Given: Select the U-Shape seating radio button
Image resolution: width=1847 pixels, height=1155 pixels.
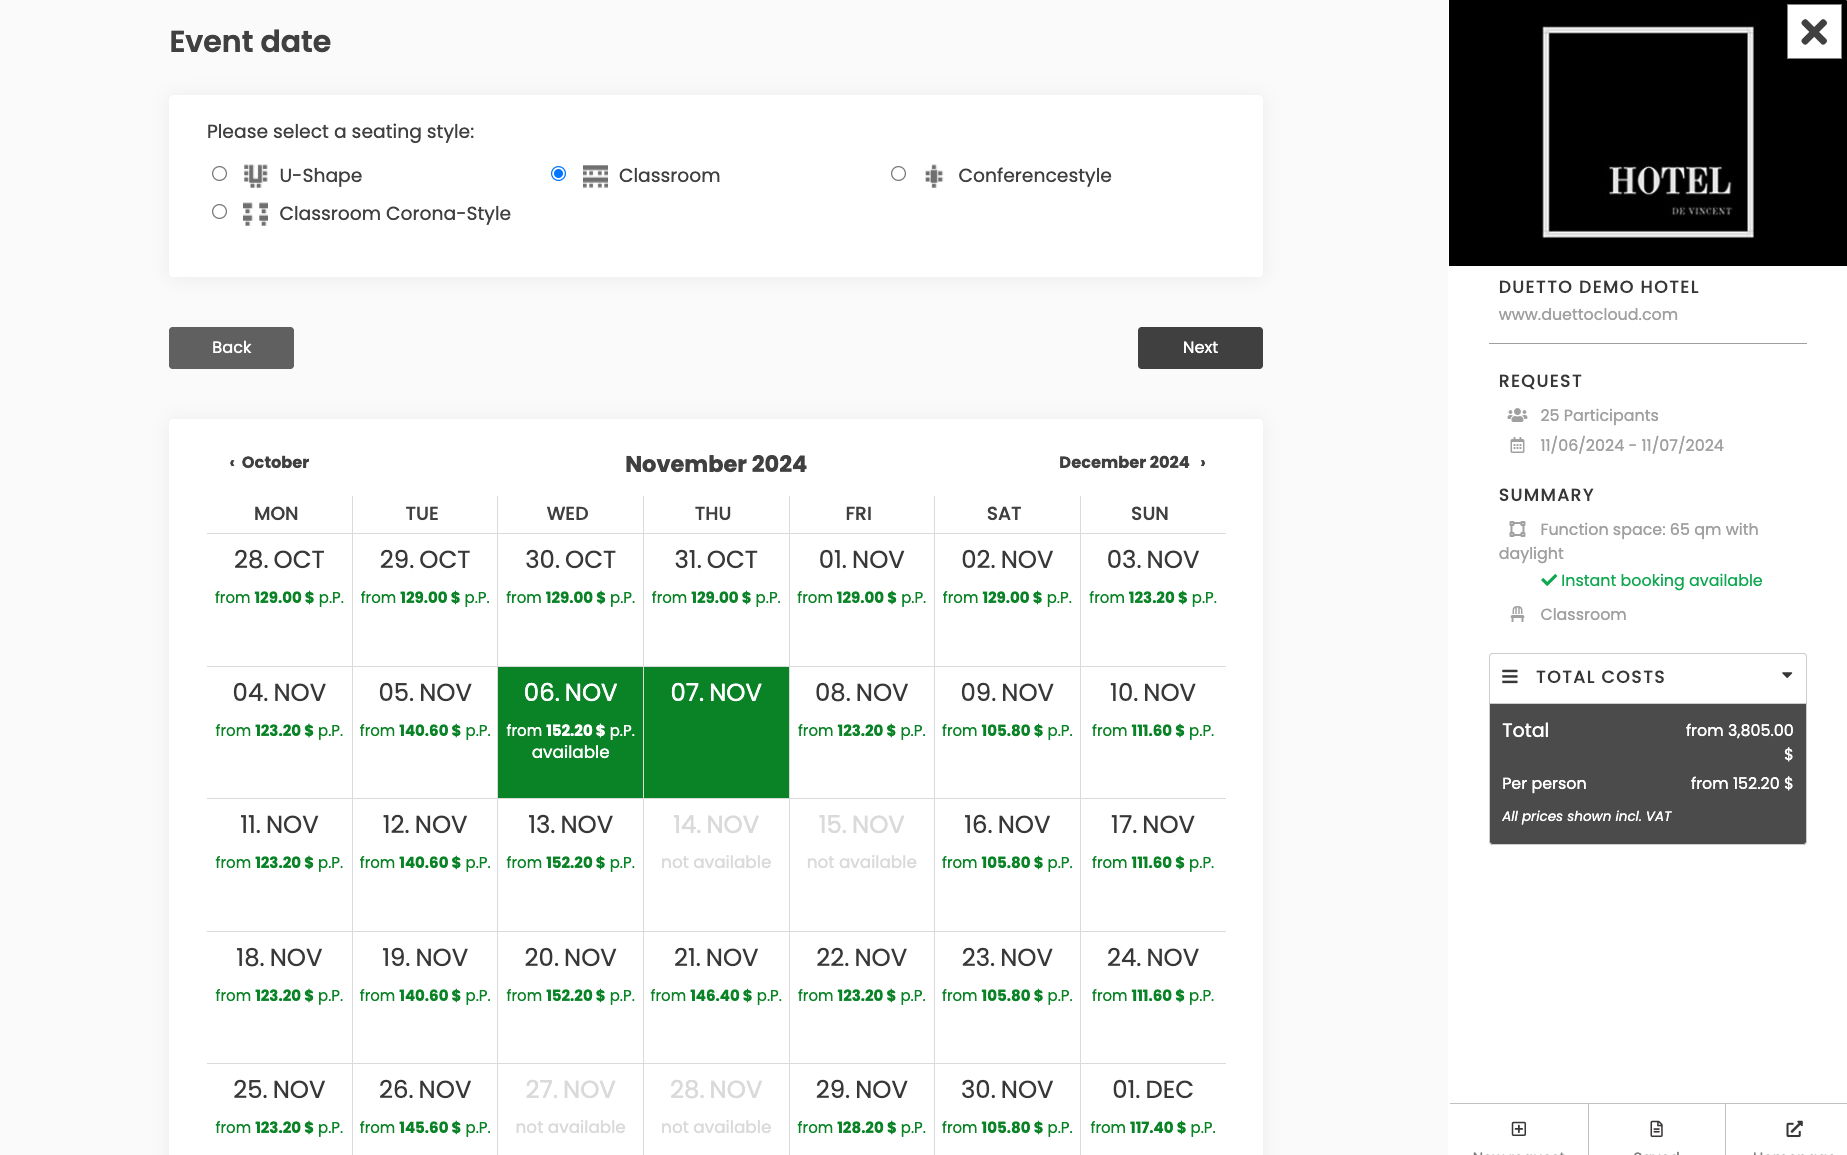Looking at the screenshot, I should click(219, 174).
